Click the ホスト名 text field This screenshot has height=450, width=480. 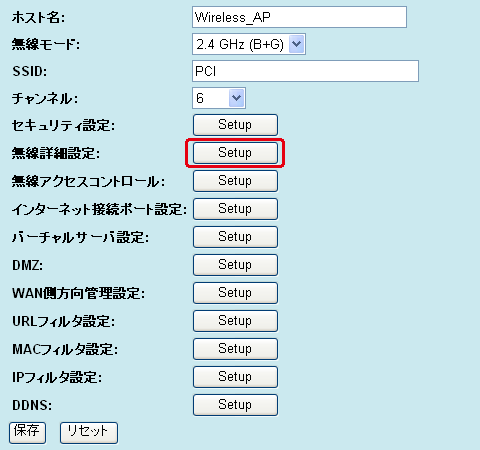299,17
